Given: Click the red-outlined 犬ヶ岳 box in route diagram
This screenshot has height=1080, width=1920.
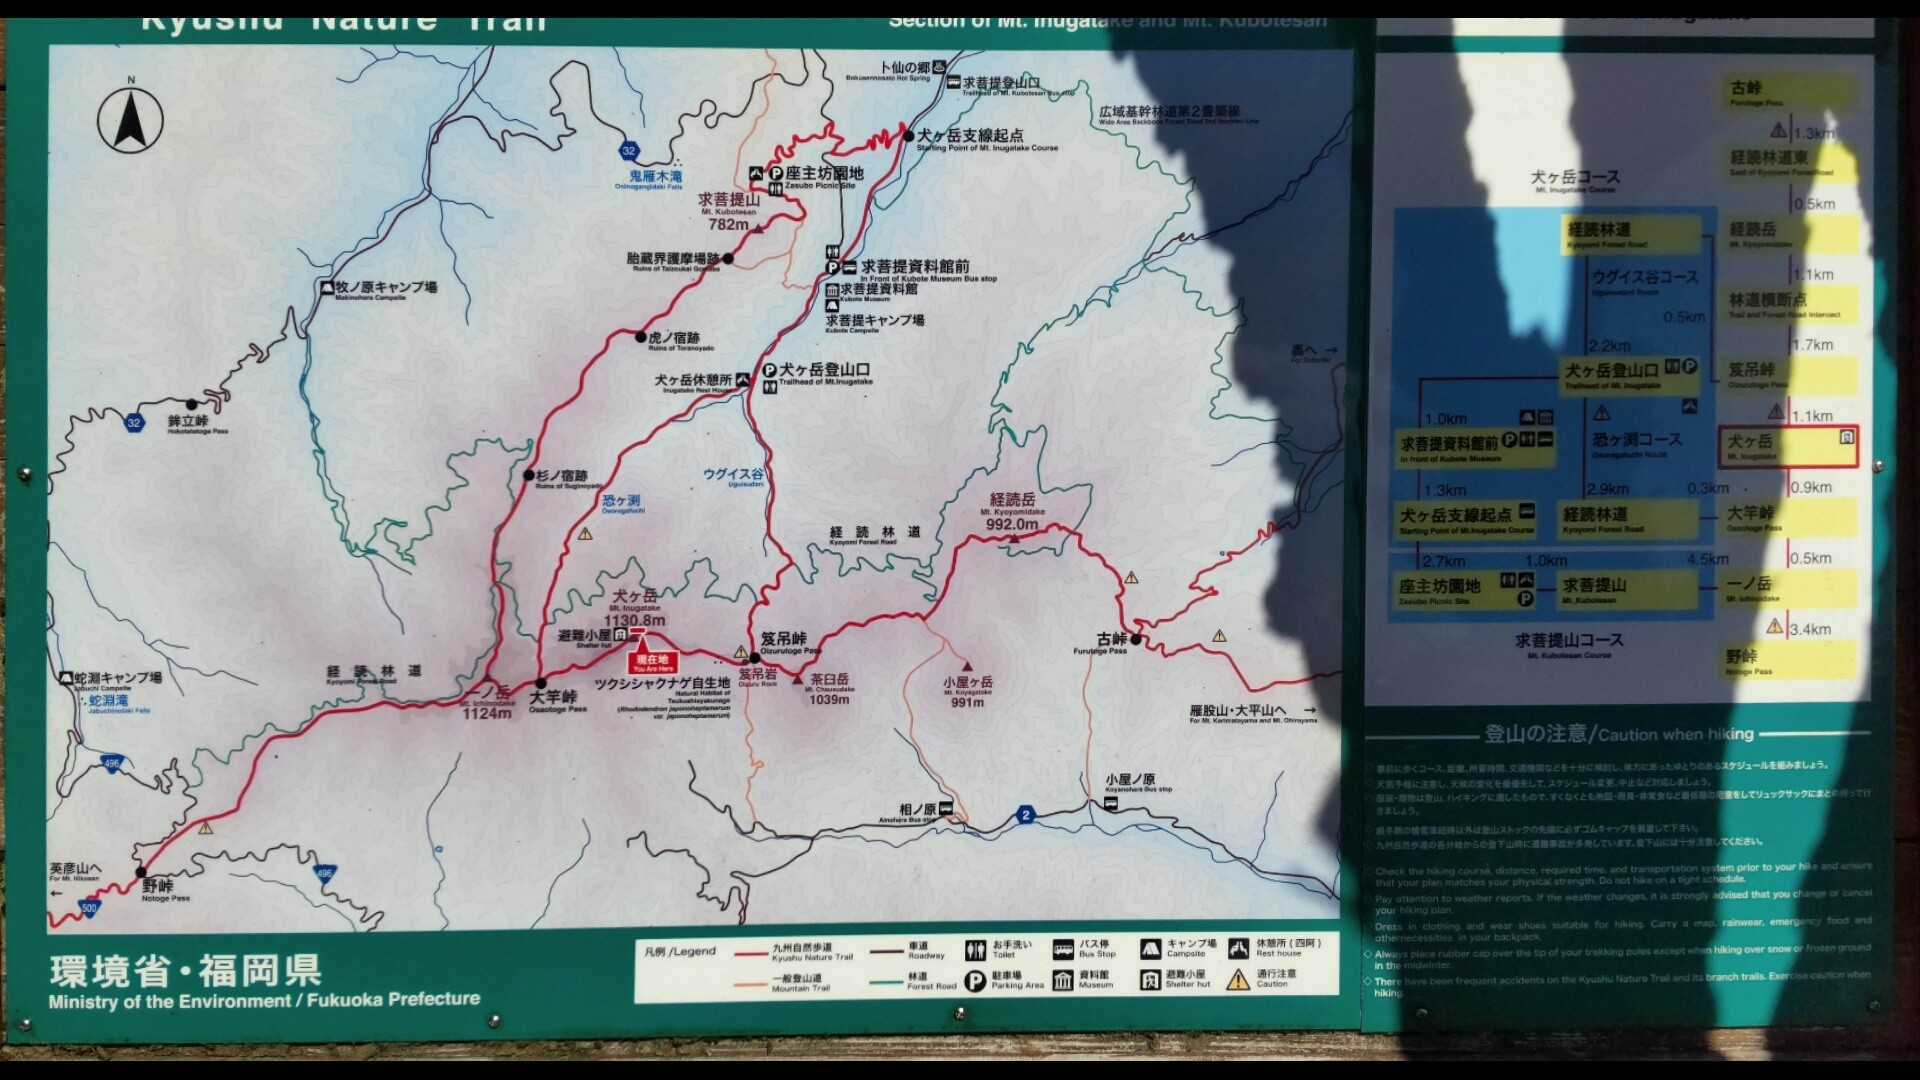Looking at the screenshot, I should coord(1787,446).
